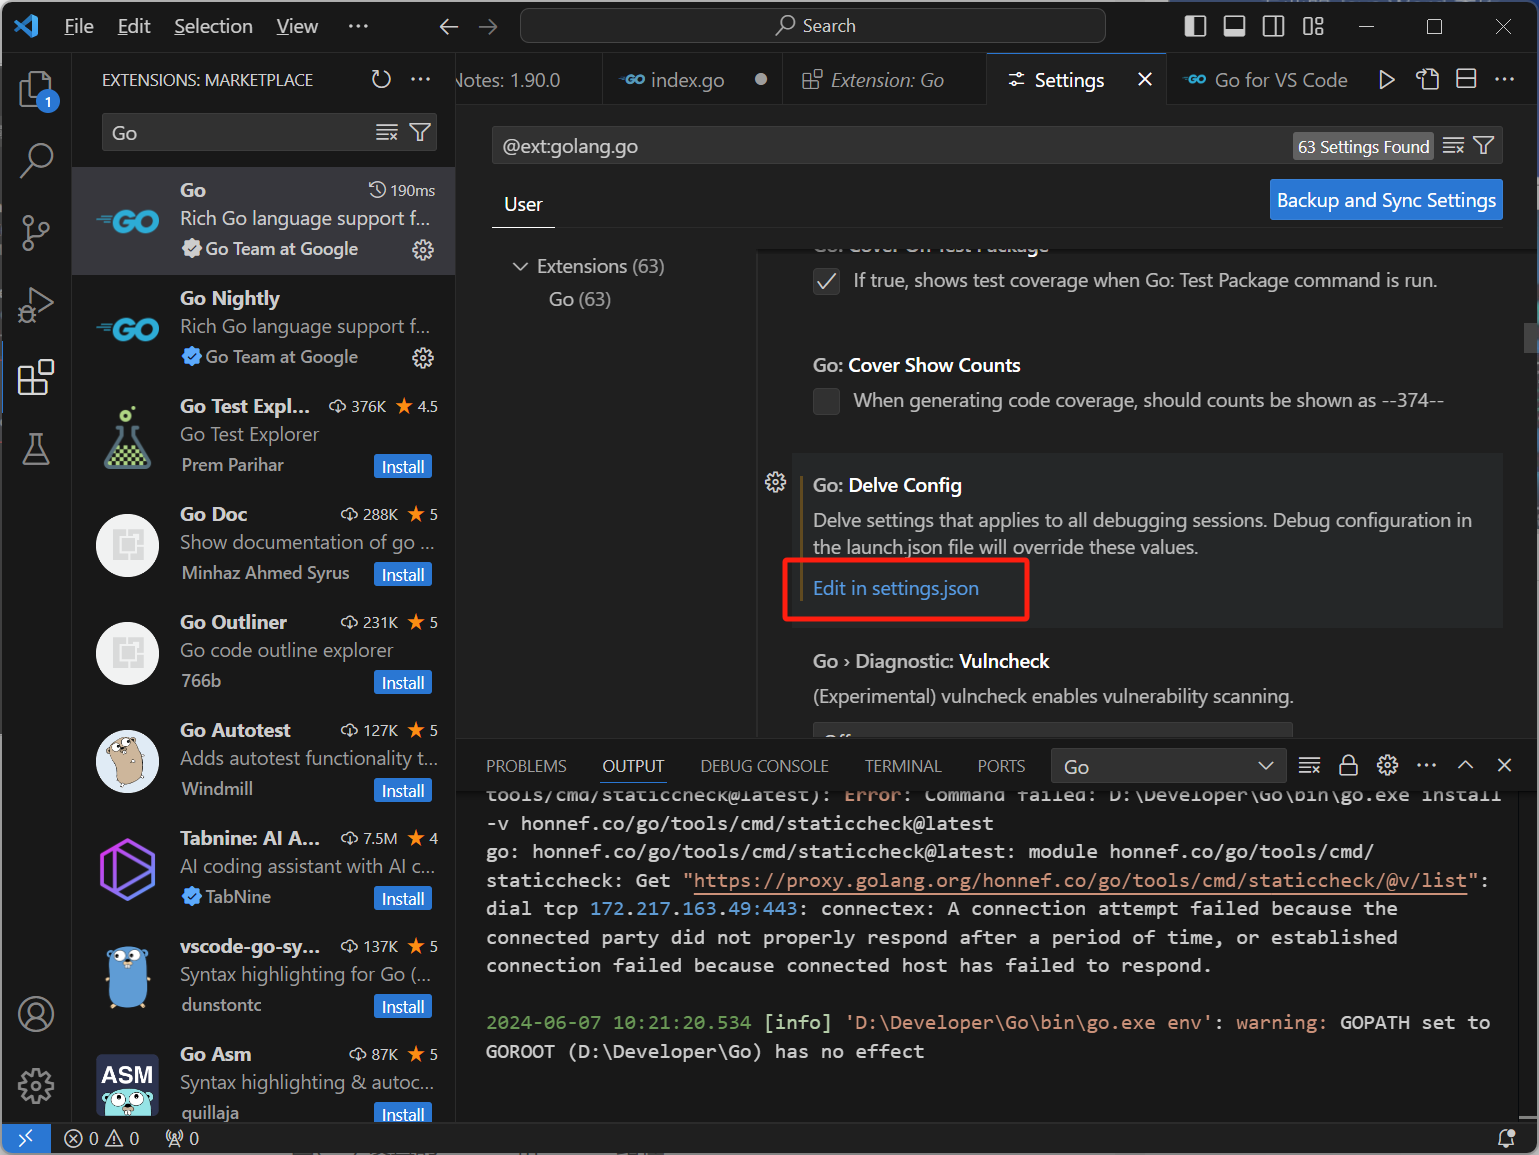Screen dimensions: 1539x1155
Task: Customize layout icon in title bar
Action: [x=1313, y=26]
